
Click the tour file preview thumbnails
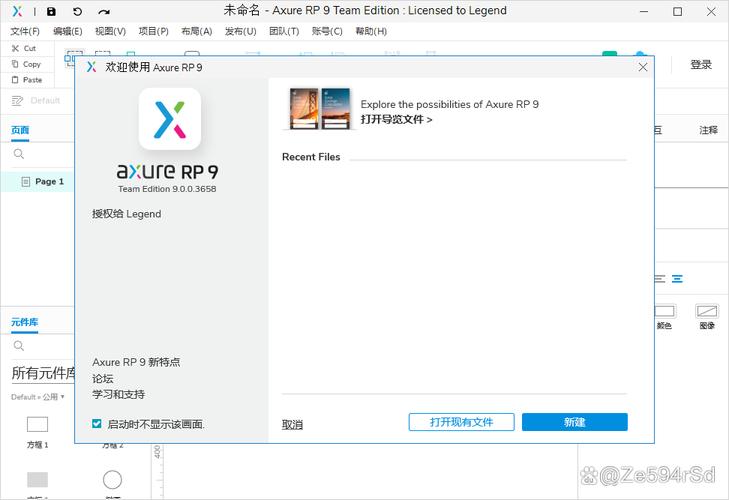[x=320, y=108]
